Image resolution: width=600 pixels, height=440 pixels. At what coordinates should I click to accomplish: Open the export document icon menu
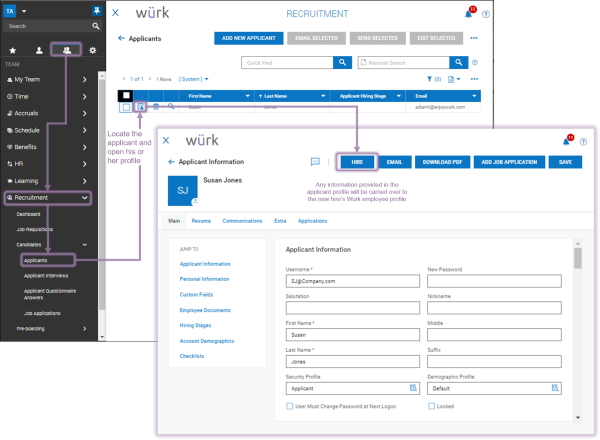click(454, 79)
